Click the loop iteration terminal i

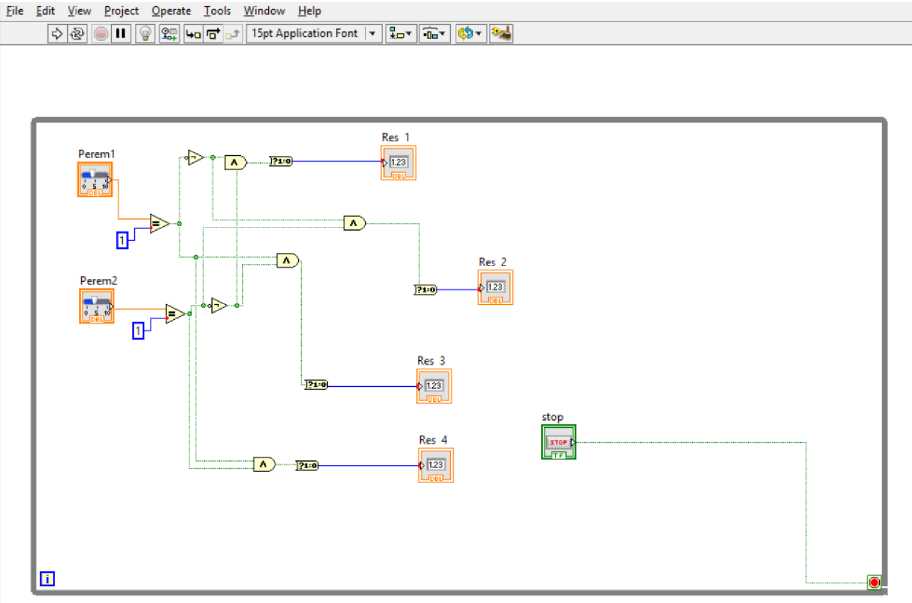coord(47,578)
